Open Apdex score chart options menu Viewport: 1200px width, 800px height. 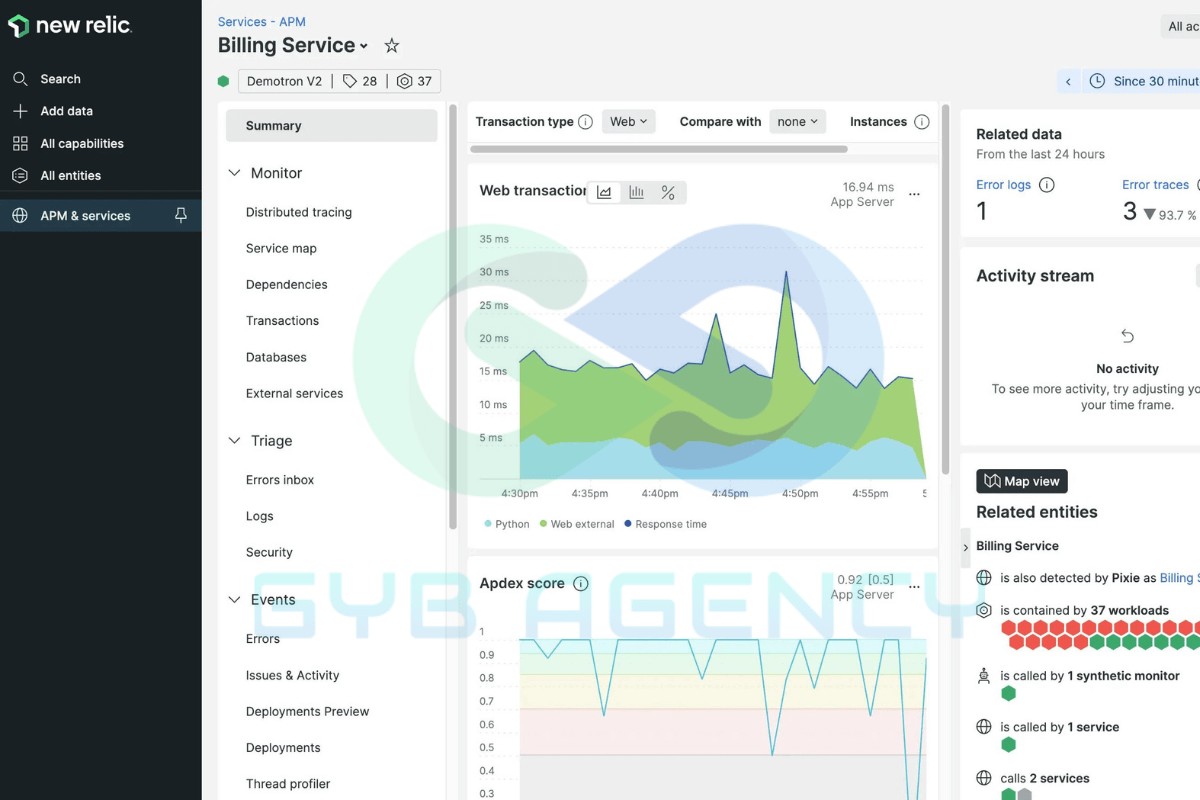click(914, 587)
